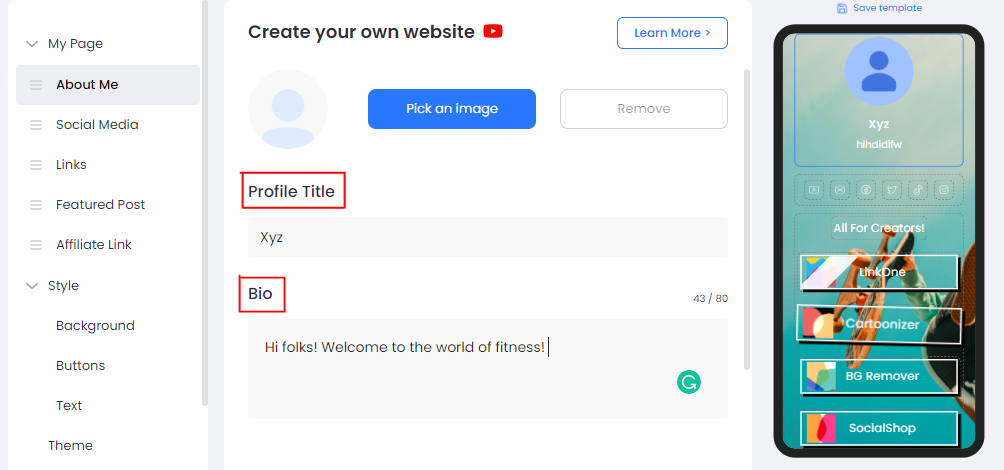
Task: Click the Remove image button
Action: click(644, 109)
